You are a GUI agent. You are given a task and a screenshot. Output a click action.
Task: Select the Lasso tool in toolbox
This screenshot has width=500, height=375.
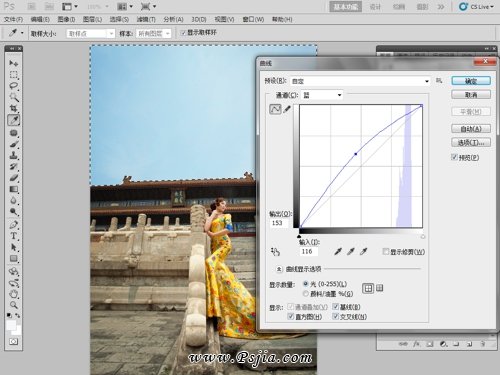13,86
